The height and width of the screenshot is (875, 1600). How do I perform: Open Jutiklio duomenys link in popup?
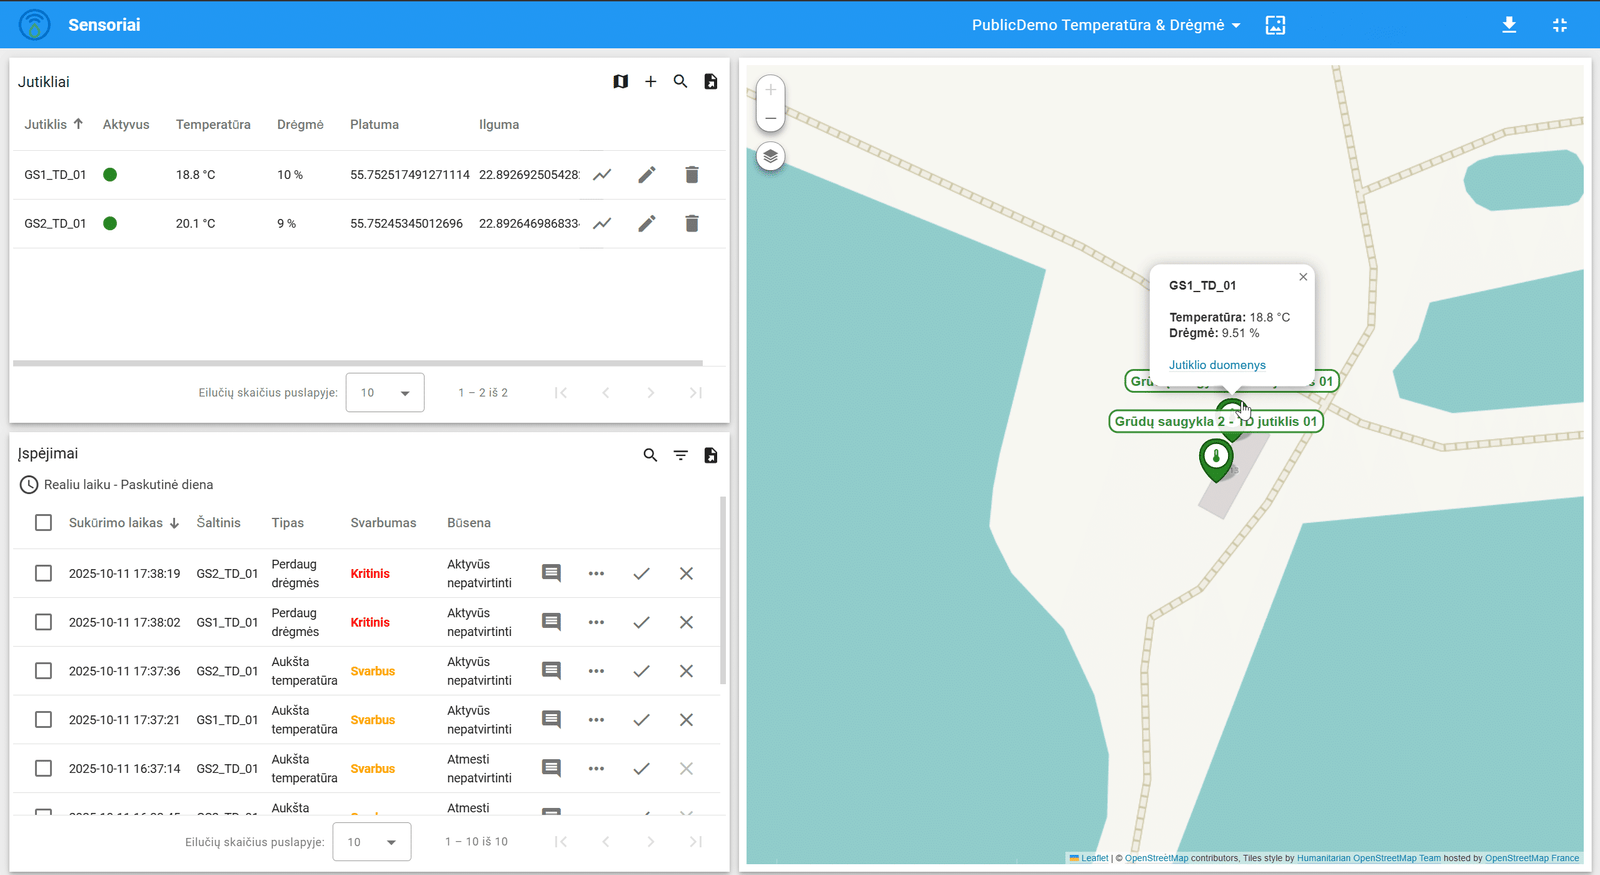click(1217, 365)
